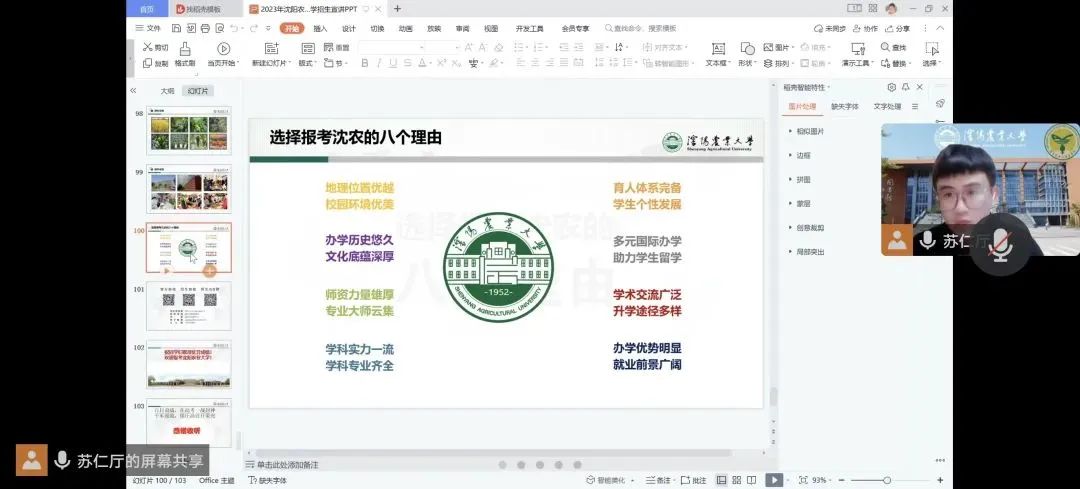Image resolution: width=1080 pixels, height=489 pixels.
Task: Open the Insert (插入) ribbon tab
Action: tap(320, 28)
